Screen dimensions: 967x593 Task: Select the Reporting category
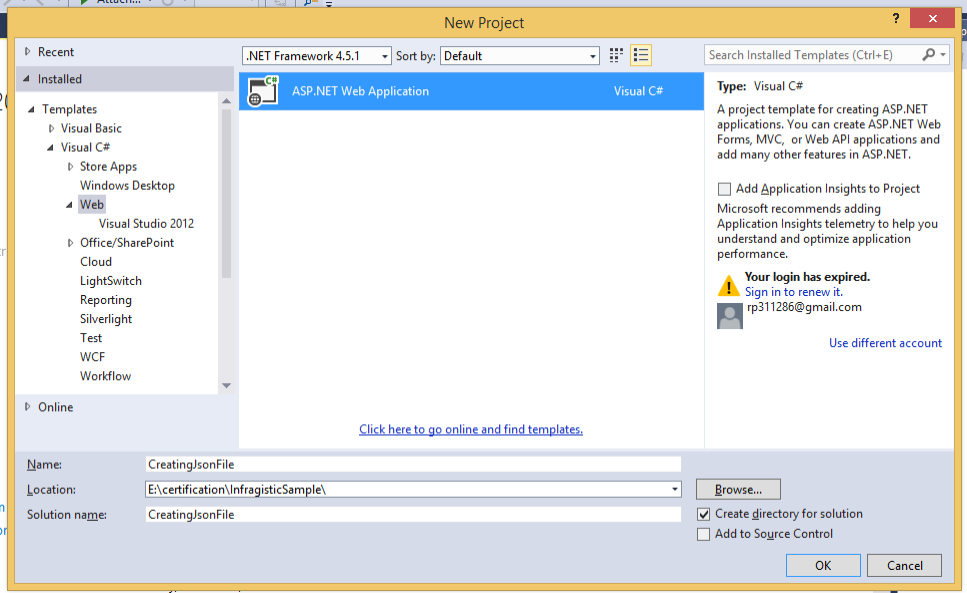coord(105,300)
